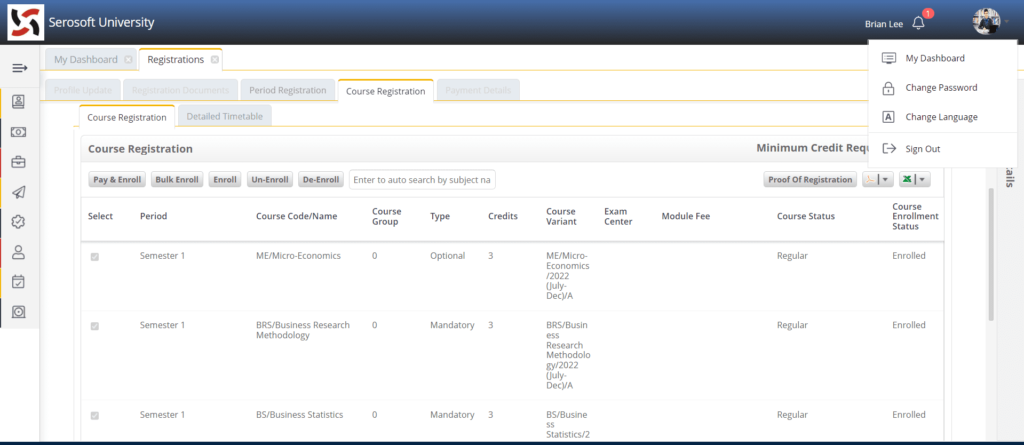Export the table with the PDF icon

pyautogui.click(x=869, y=180)
